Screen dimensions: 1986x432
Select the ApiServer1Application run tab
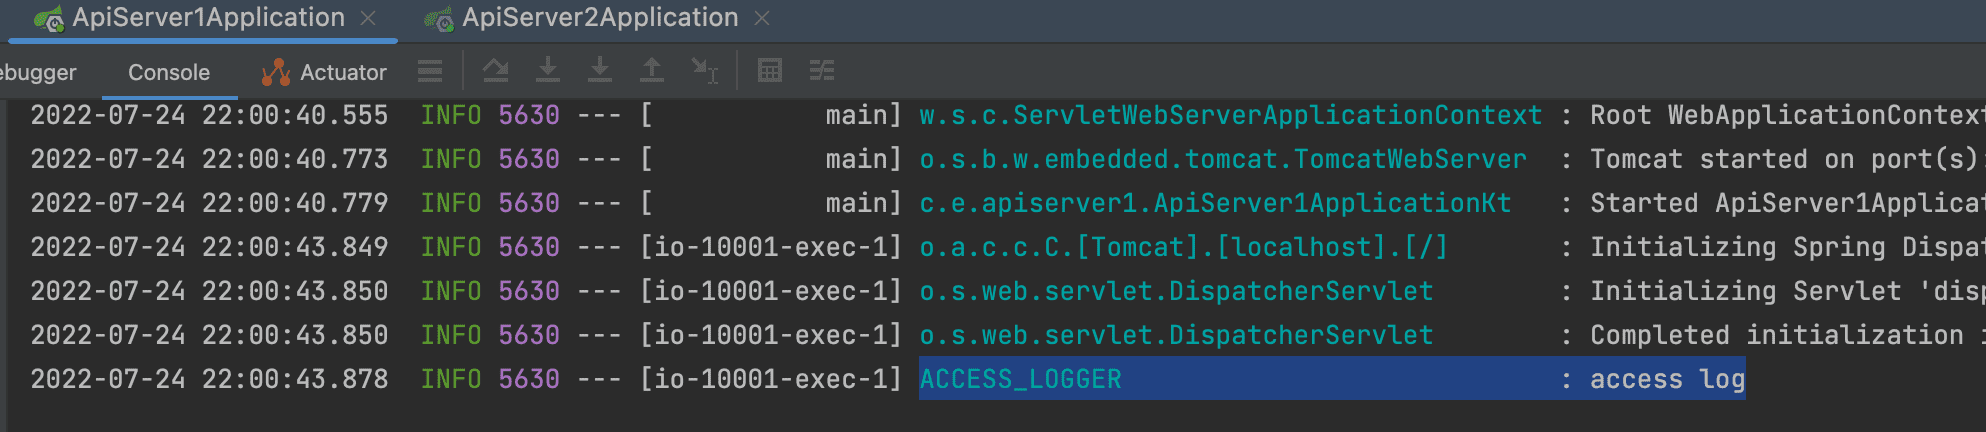tap(208, 18)
